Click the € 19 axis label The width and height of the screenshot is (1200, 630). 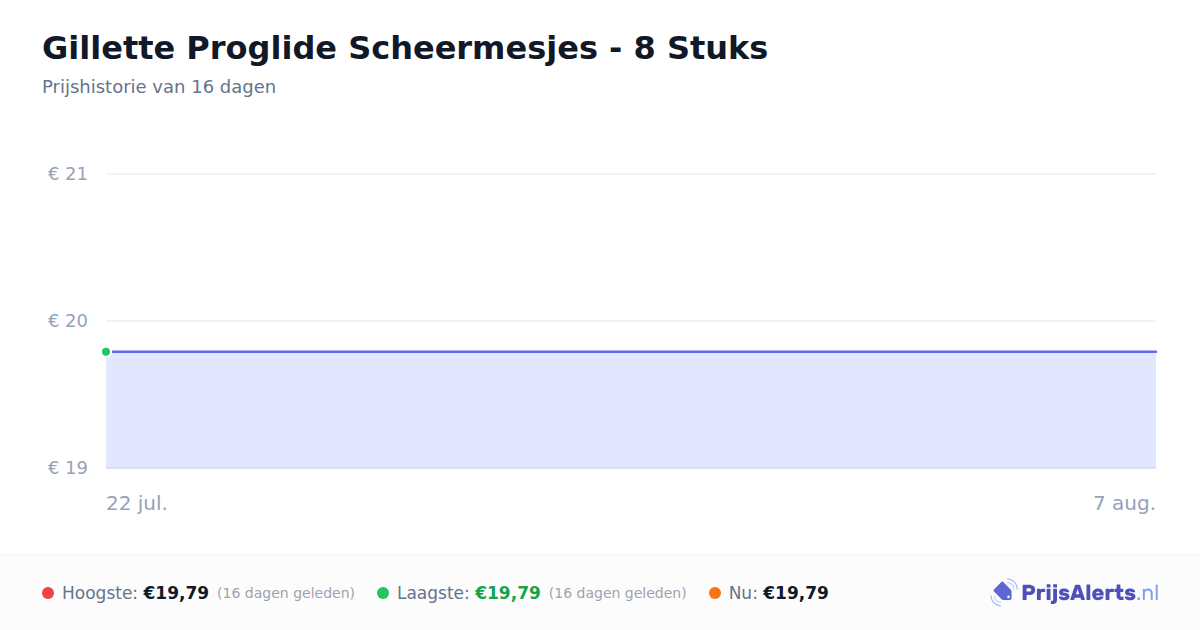(68, 468)
